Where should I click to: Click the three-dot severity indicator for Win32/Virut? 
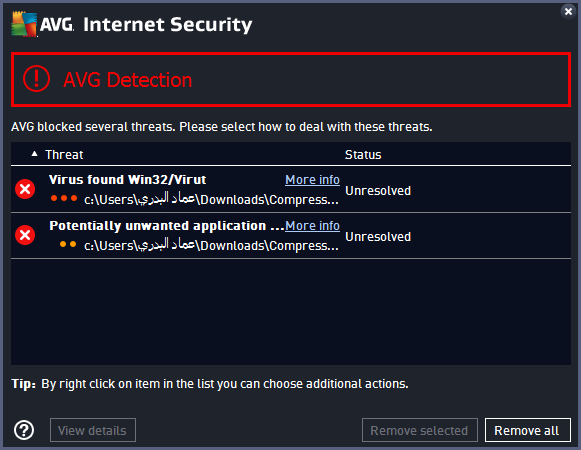[64, 198]
